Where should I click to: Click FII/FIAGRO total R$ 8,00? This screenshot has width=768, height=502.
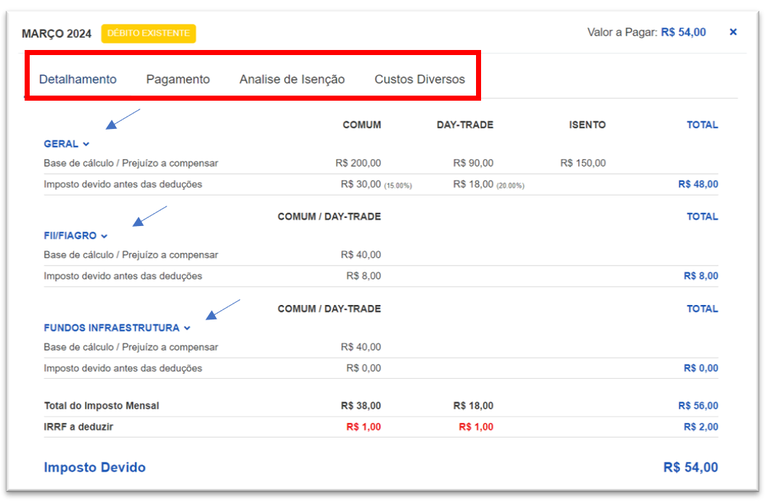701,276
